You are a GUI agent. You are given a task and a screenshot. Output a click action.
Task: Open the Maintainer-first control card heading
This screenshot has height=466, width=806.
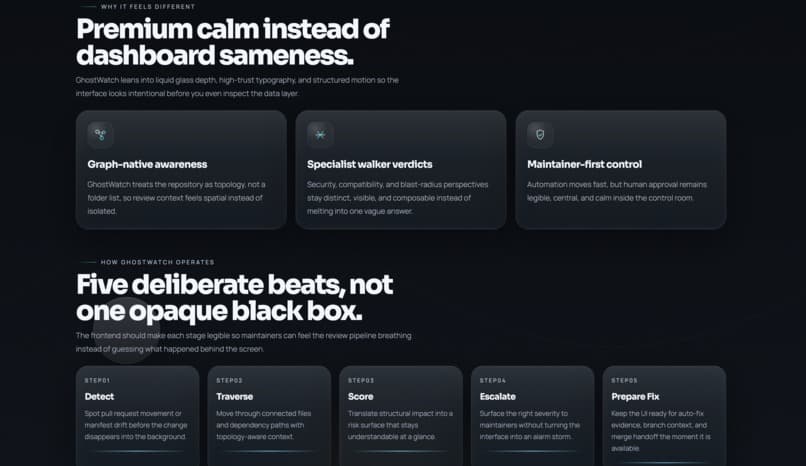[x=584, y=164]
